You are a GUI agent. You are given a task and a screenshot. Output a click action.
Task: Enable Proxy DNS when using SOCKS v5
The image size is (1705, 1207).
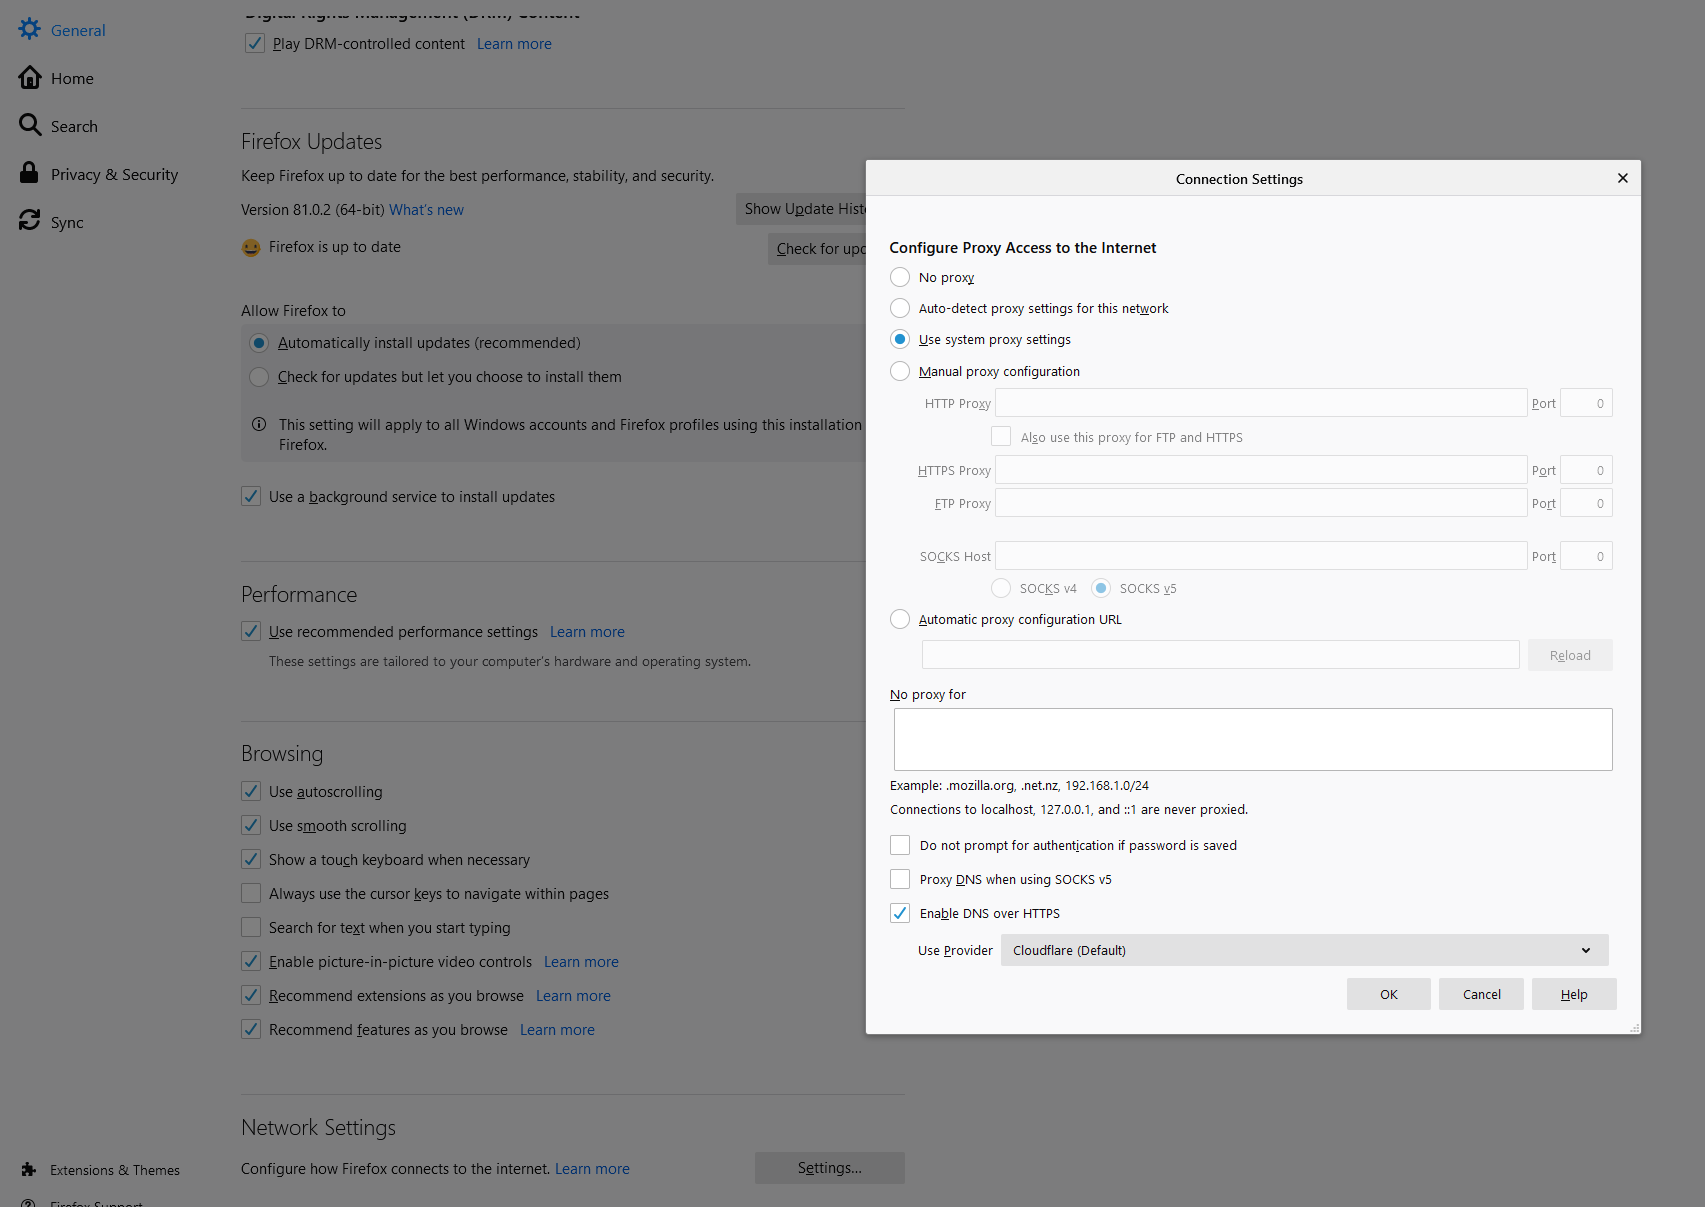coord(900,879)
